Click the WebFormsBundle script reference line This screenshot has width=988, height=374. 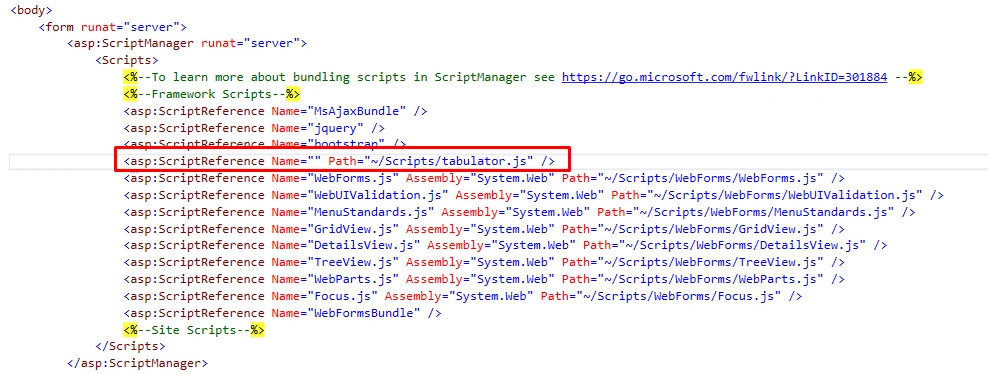282,313
